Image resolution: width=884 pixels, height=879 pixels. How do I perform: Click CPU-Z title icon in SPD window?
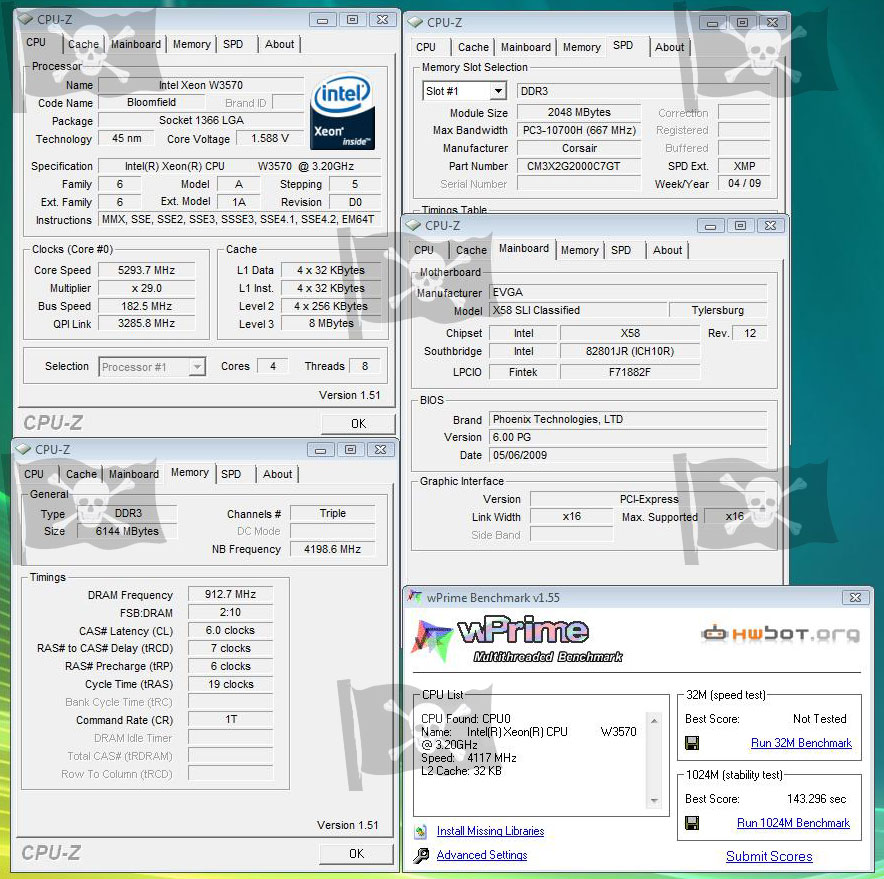416,23
